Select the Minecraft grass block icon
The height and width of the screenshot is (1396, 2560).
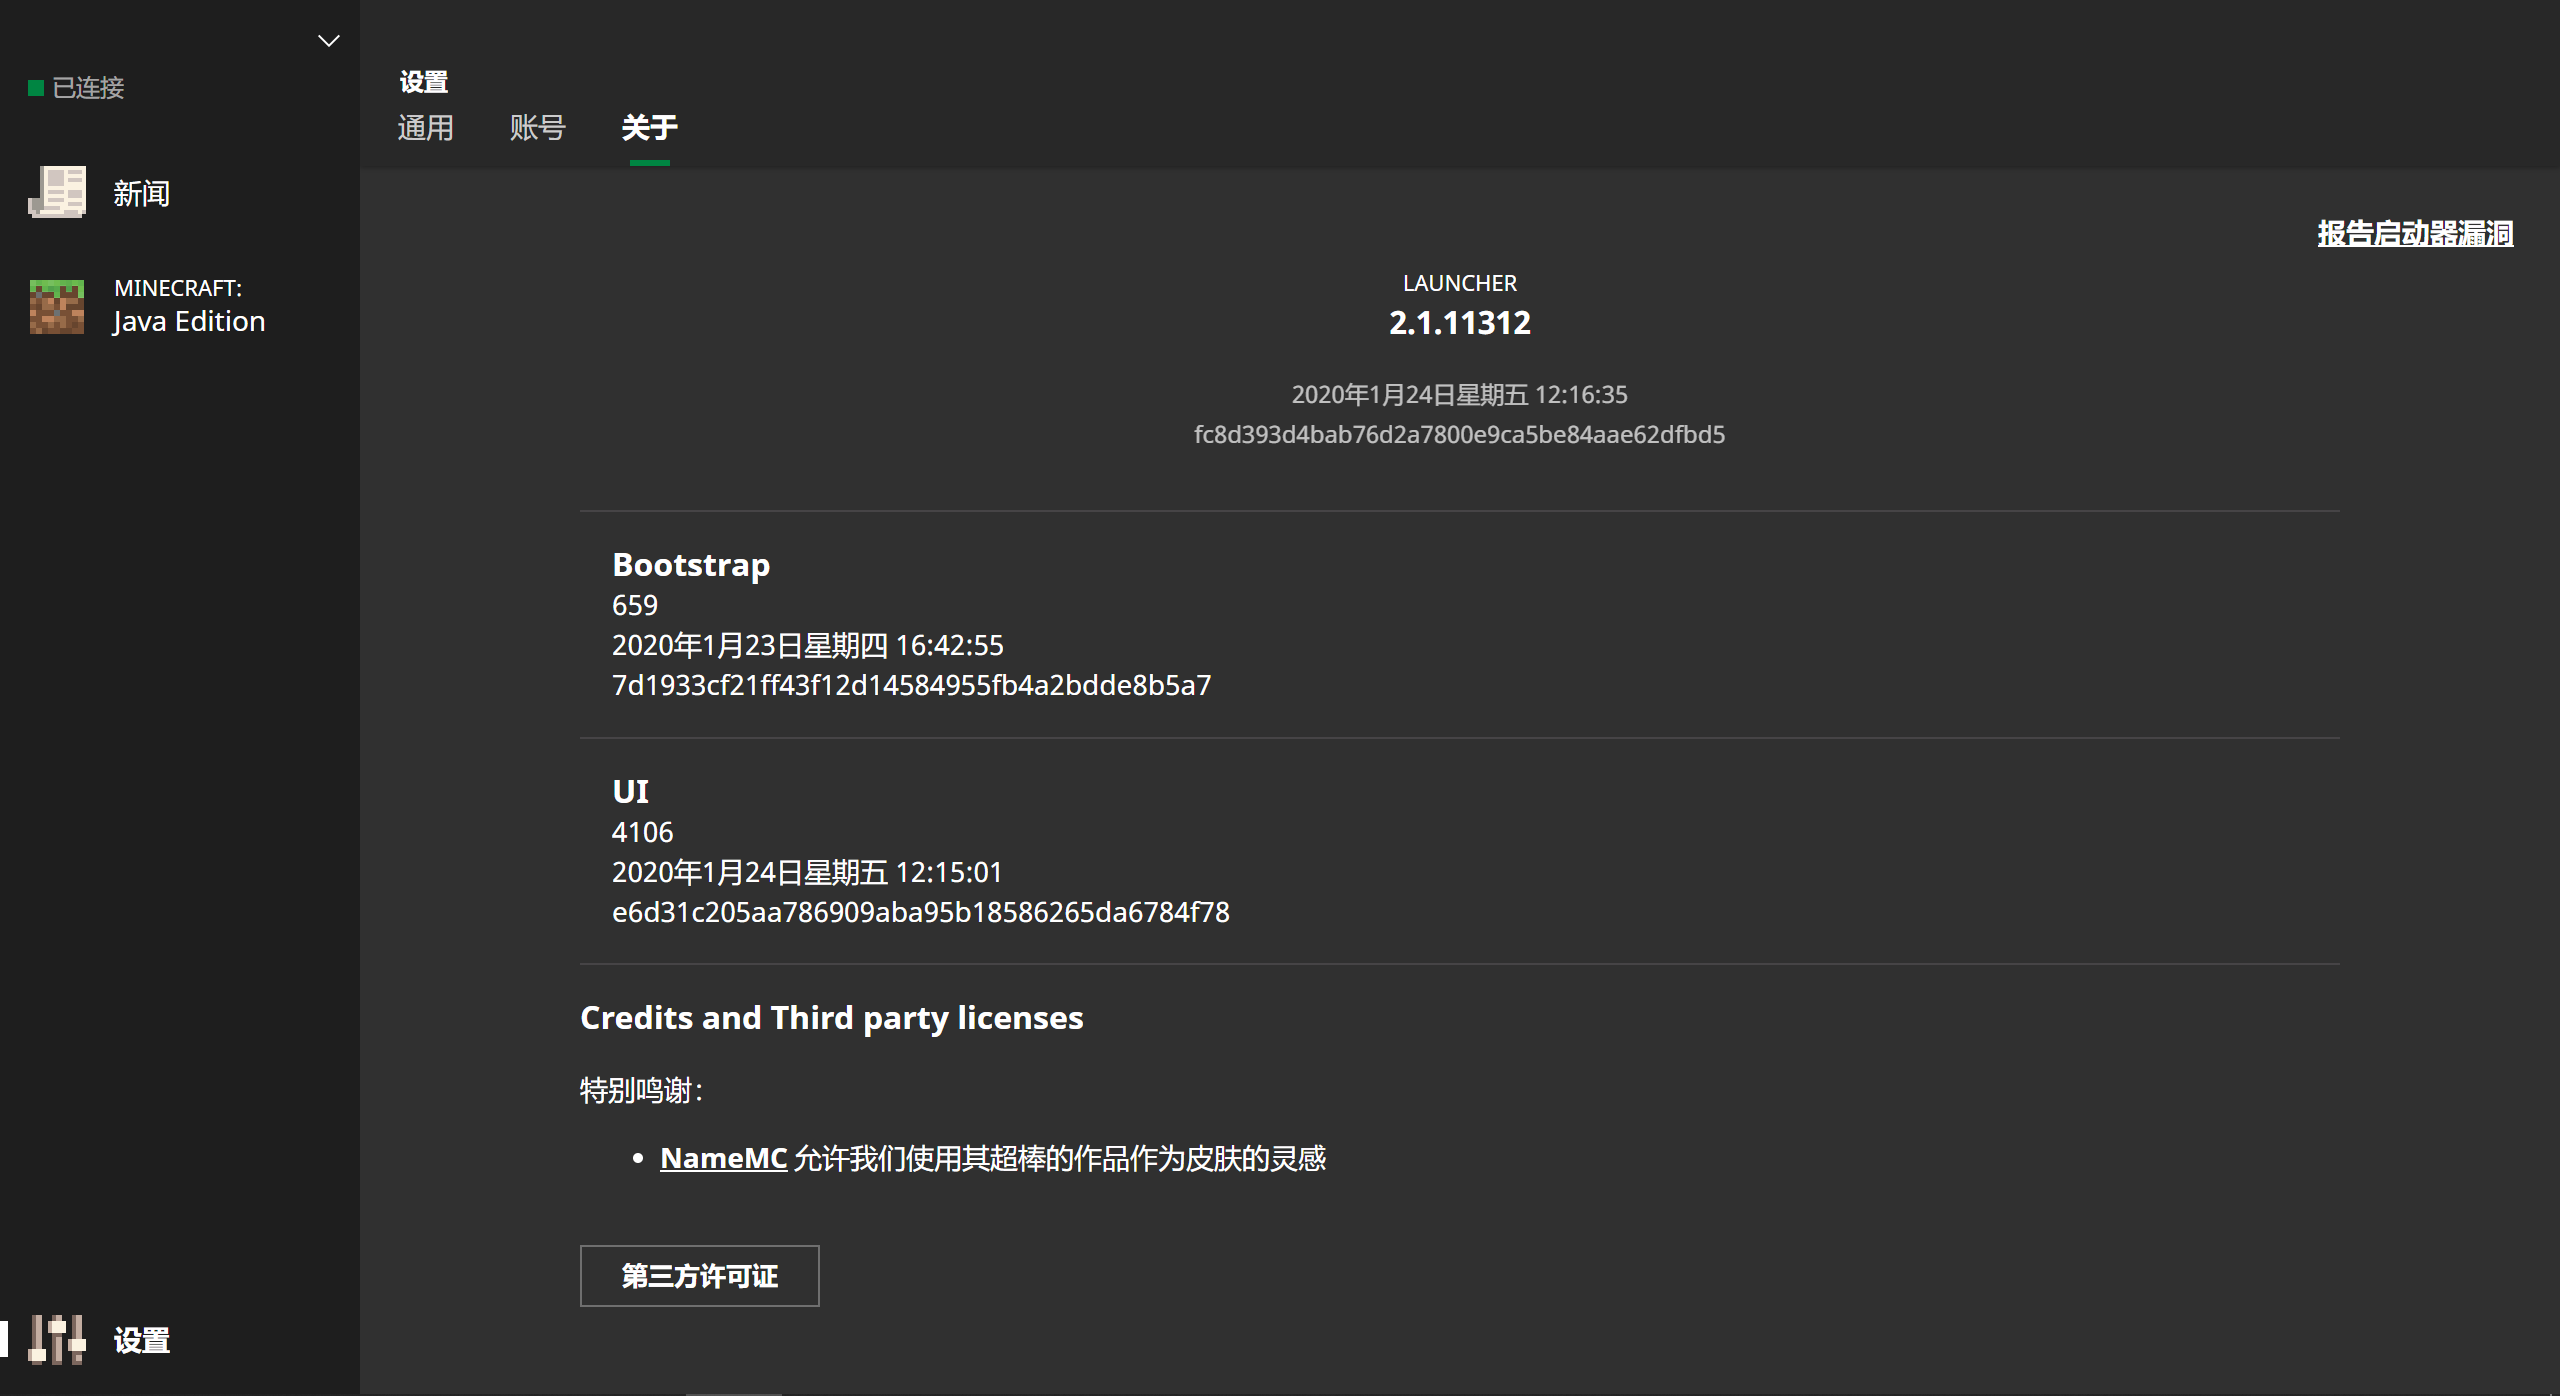pos(57,306)
